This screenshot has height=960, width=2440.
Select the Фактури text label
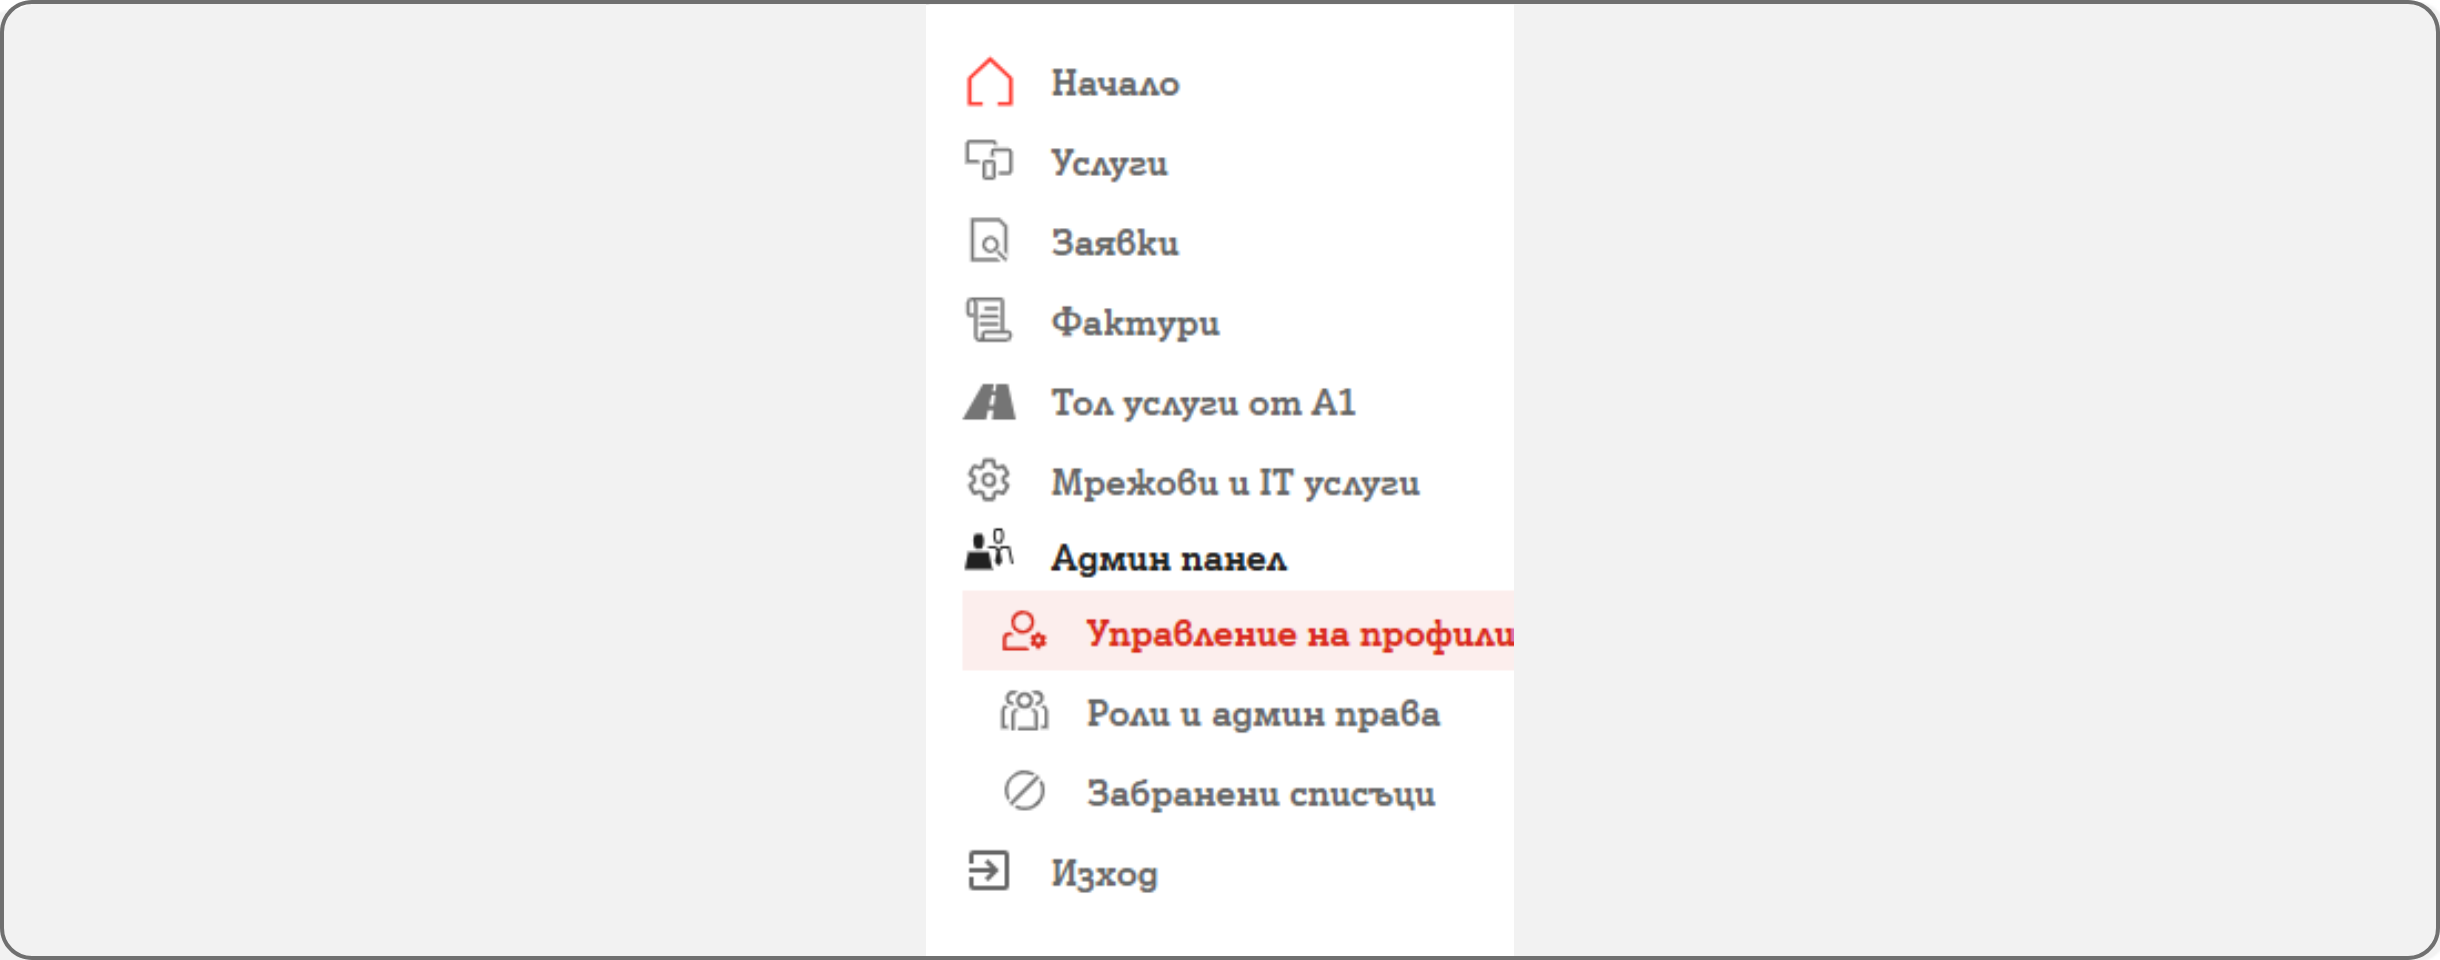1135,323
